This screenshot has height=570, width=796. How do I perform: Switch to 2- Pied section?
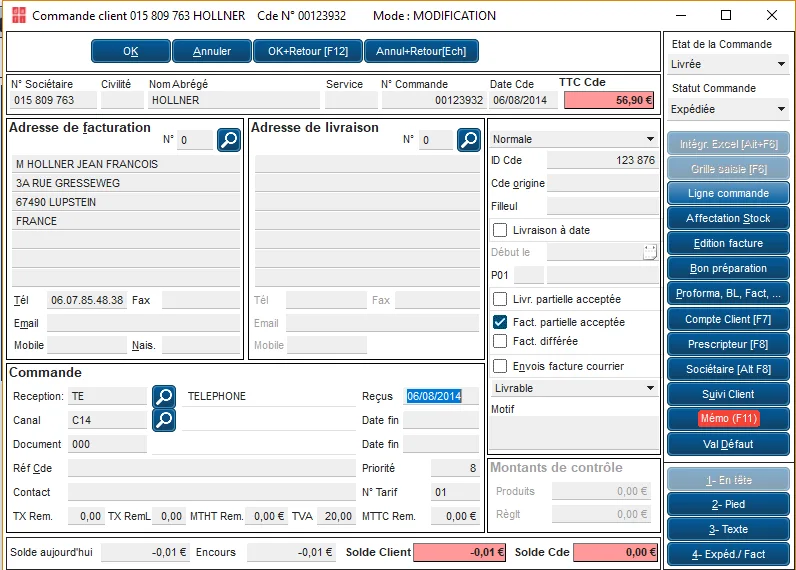click(x=728, y=505)
